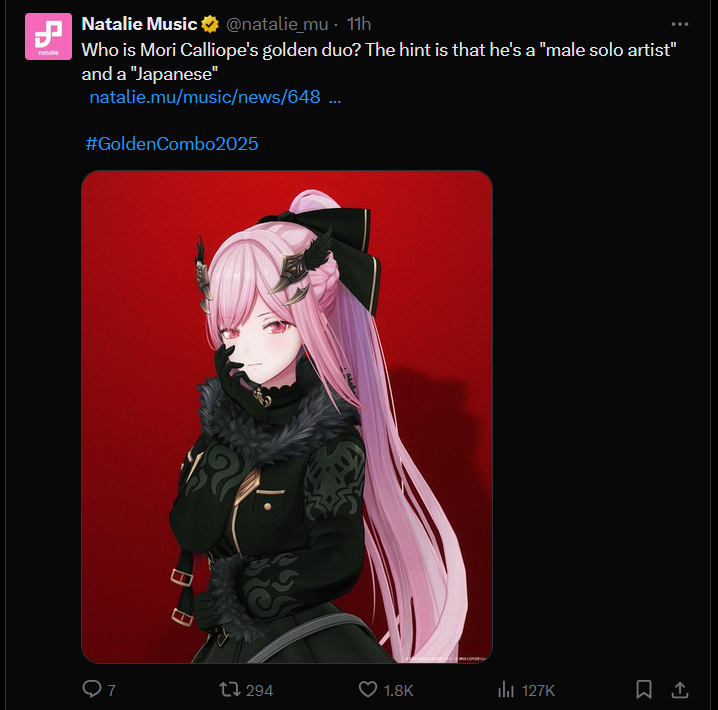Click the repost arrows icon
The image size is (718, 710).
[x=229, y=689]
